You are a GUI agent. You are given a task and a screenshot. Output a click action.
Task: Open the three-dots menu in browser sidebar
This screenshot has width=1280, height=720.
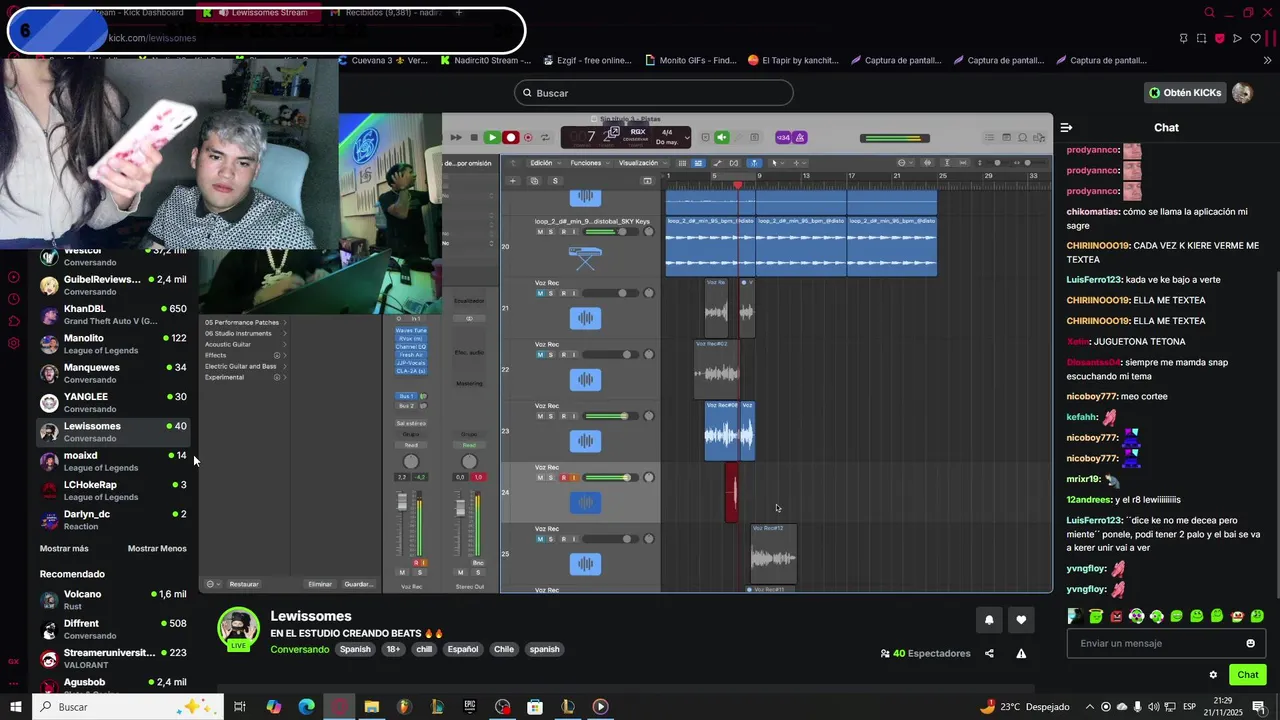pos(14,682)
